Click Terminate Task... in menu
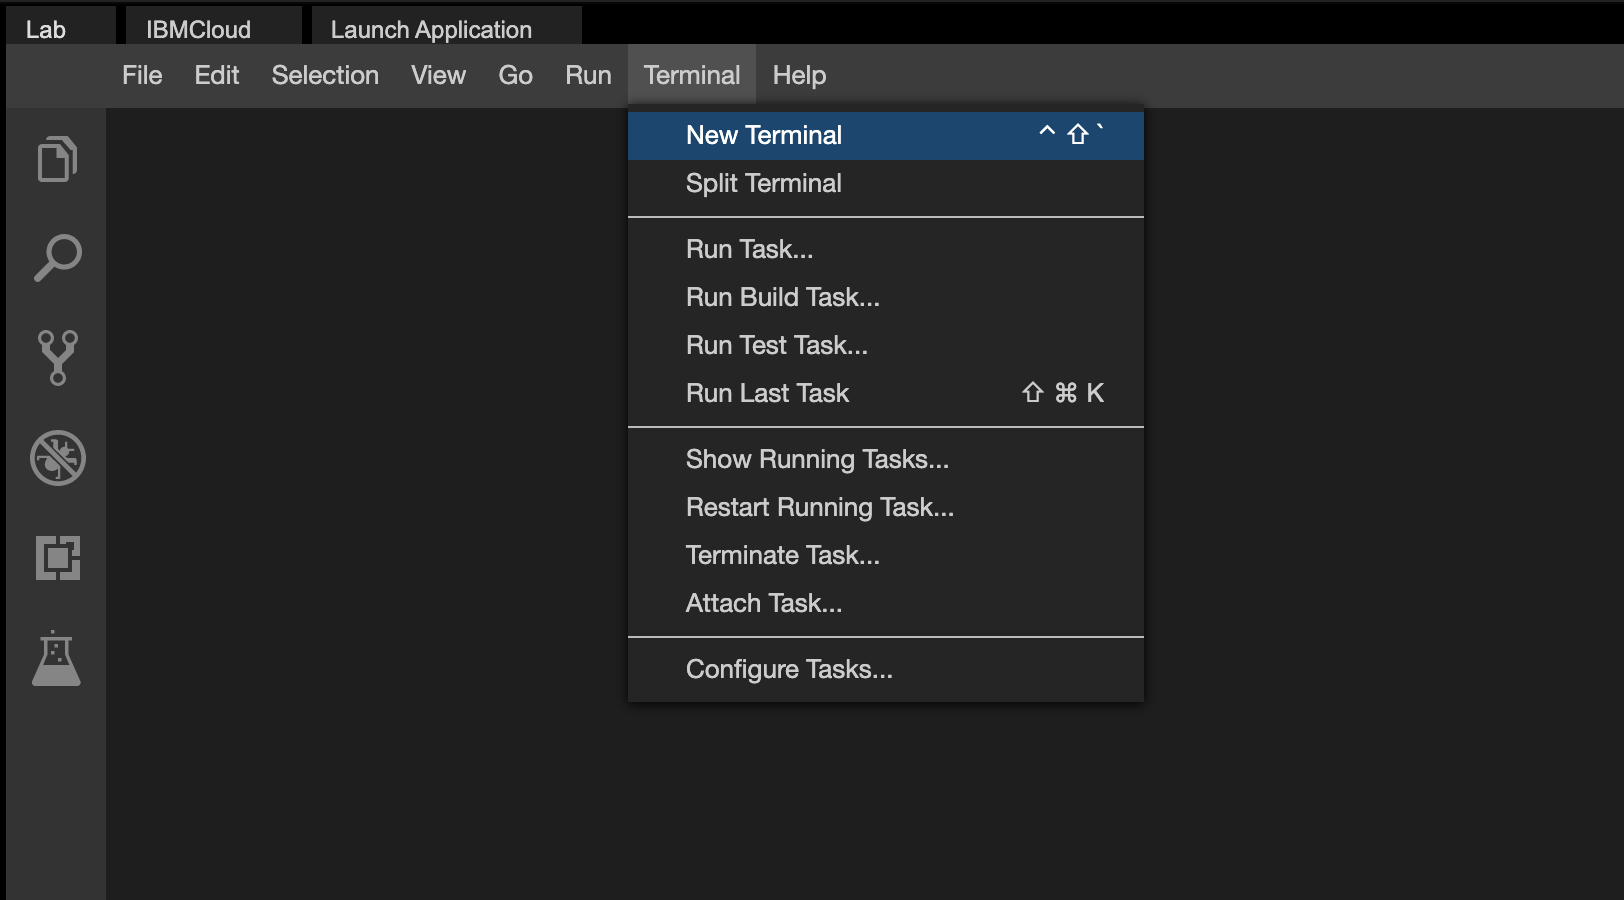This screenshot has width=1624, height=900. 782,555
